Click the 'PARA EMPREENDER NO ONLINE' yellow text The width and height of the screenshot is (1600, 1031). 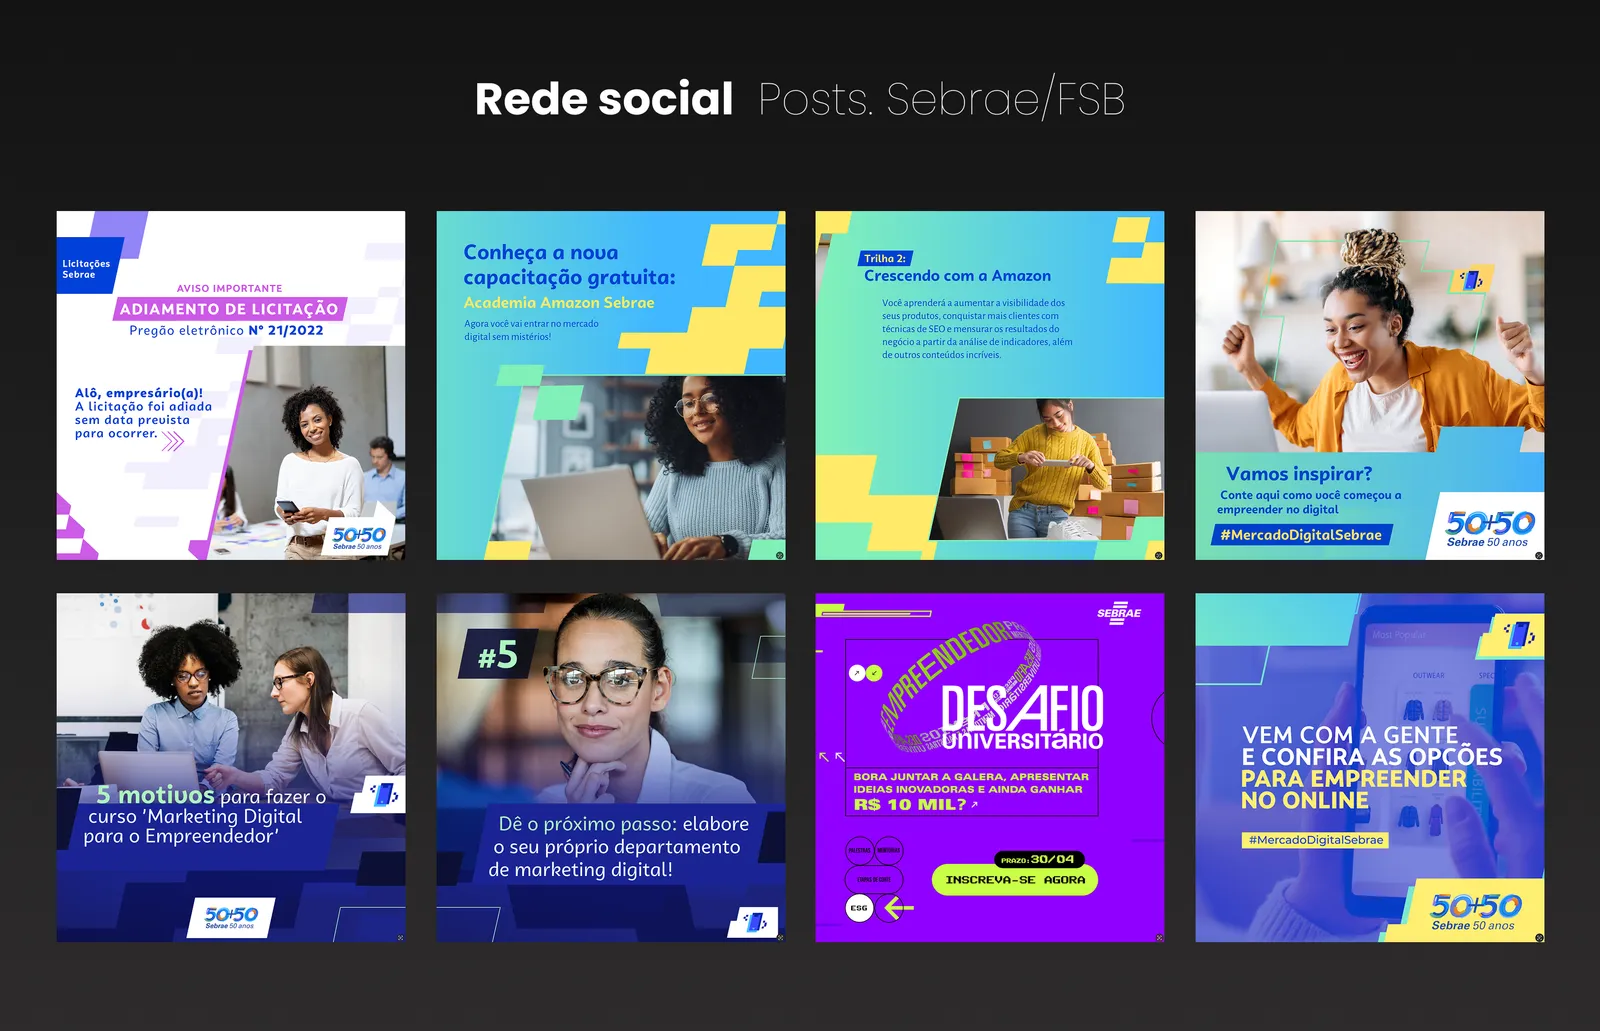[x=1354, y=789]
